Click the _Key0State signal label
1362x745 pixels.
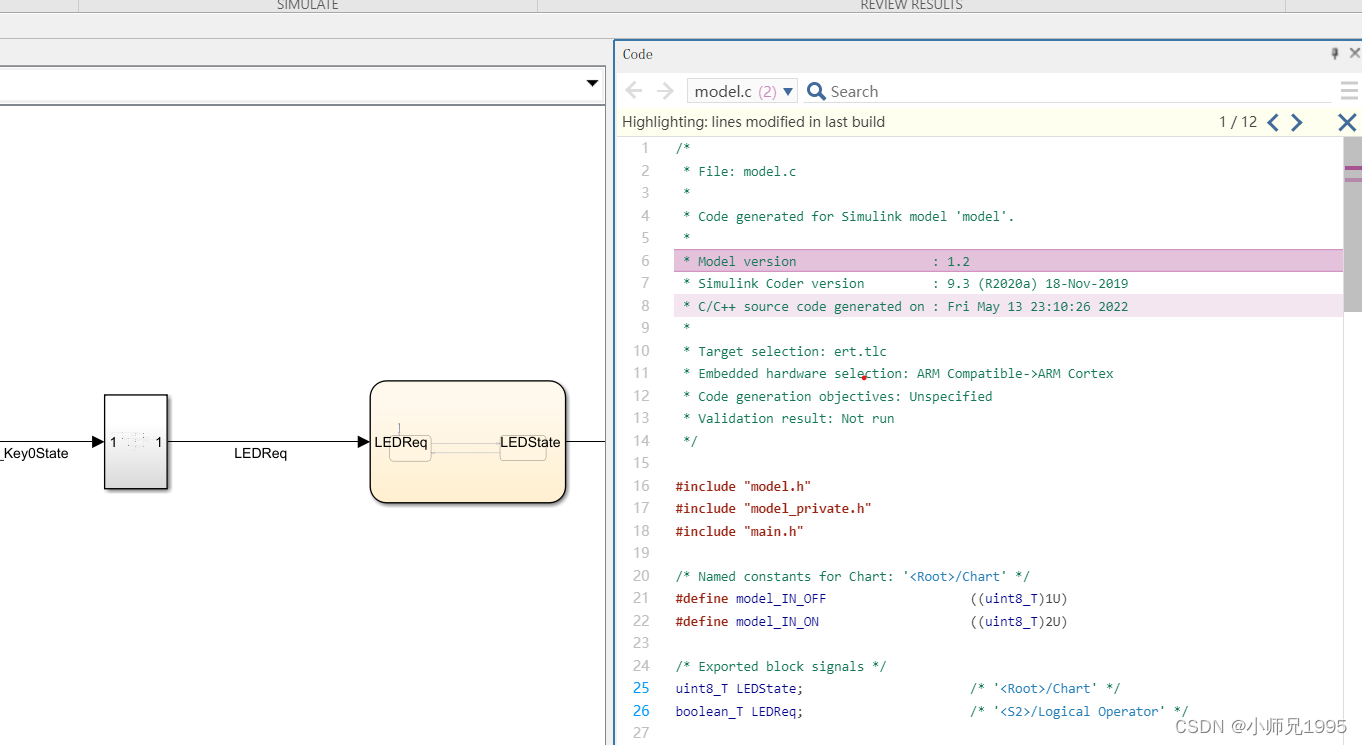[x=34, y=453]
